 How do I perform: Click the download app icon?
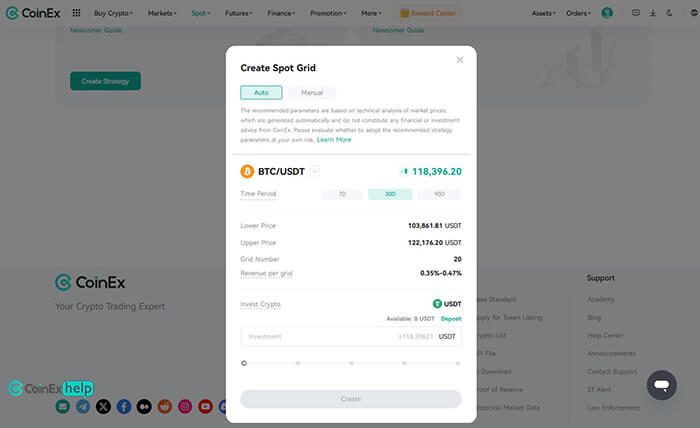pos(652,13)
